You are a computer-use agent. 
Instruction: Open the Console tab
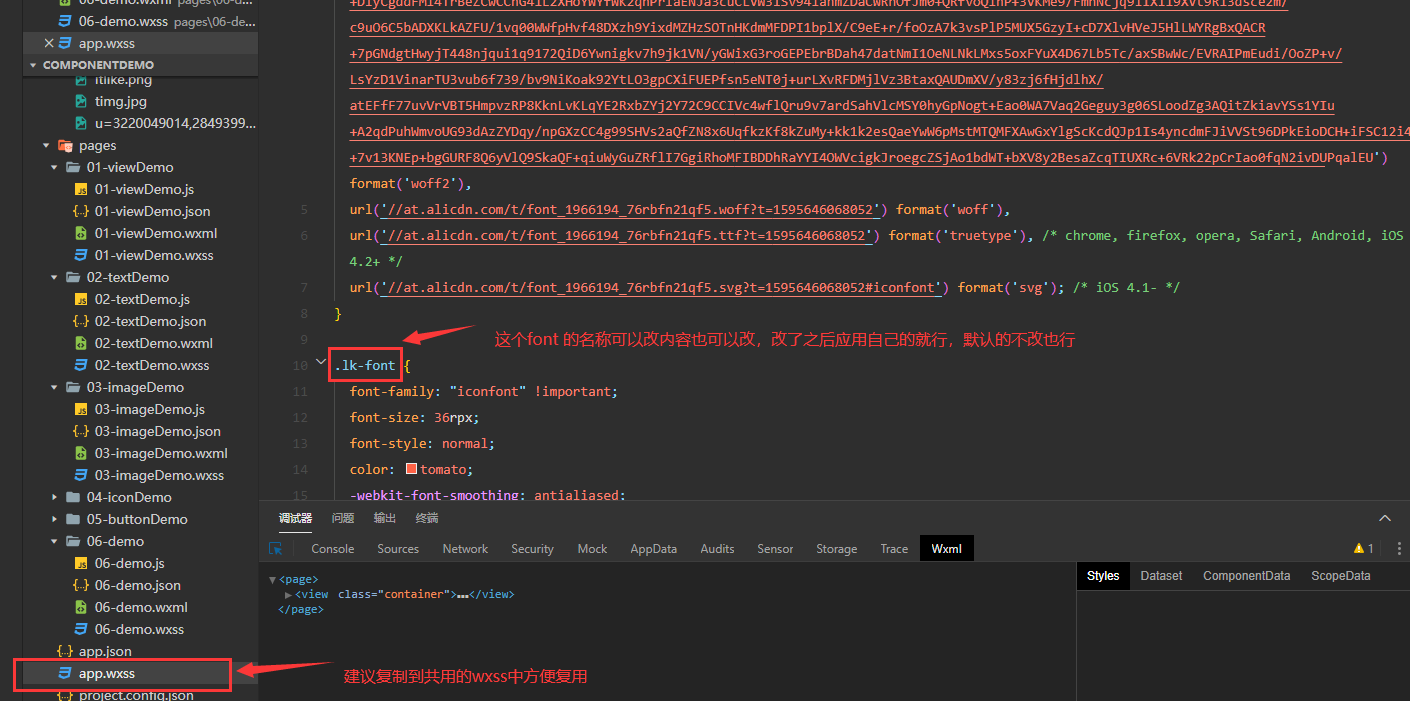(333, 548)
